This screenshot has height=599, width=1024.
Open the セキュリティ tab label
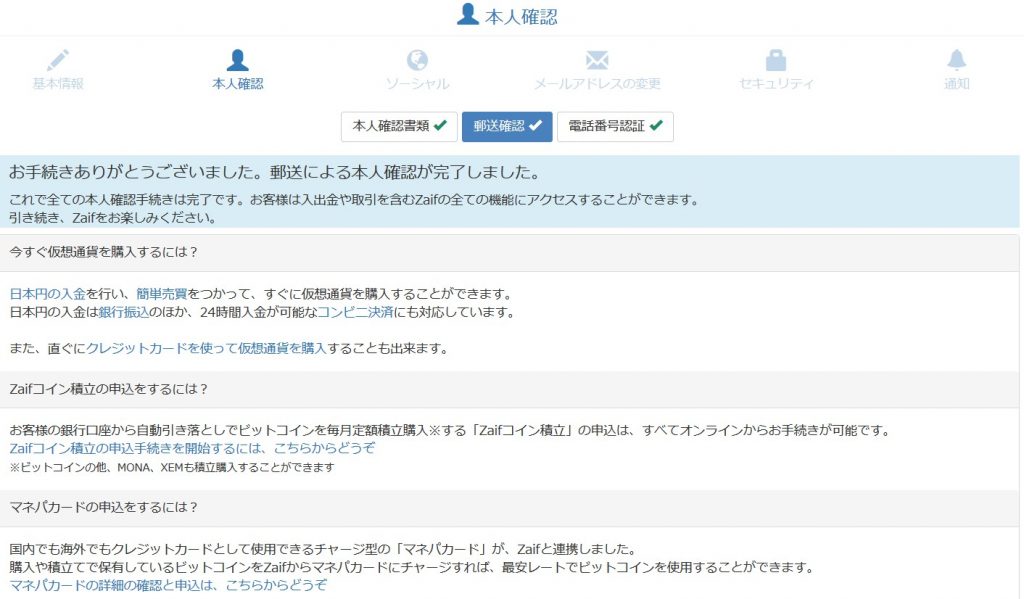coord(776,84)
